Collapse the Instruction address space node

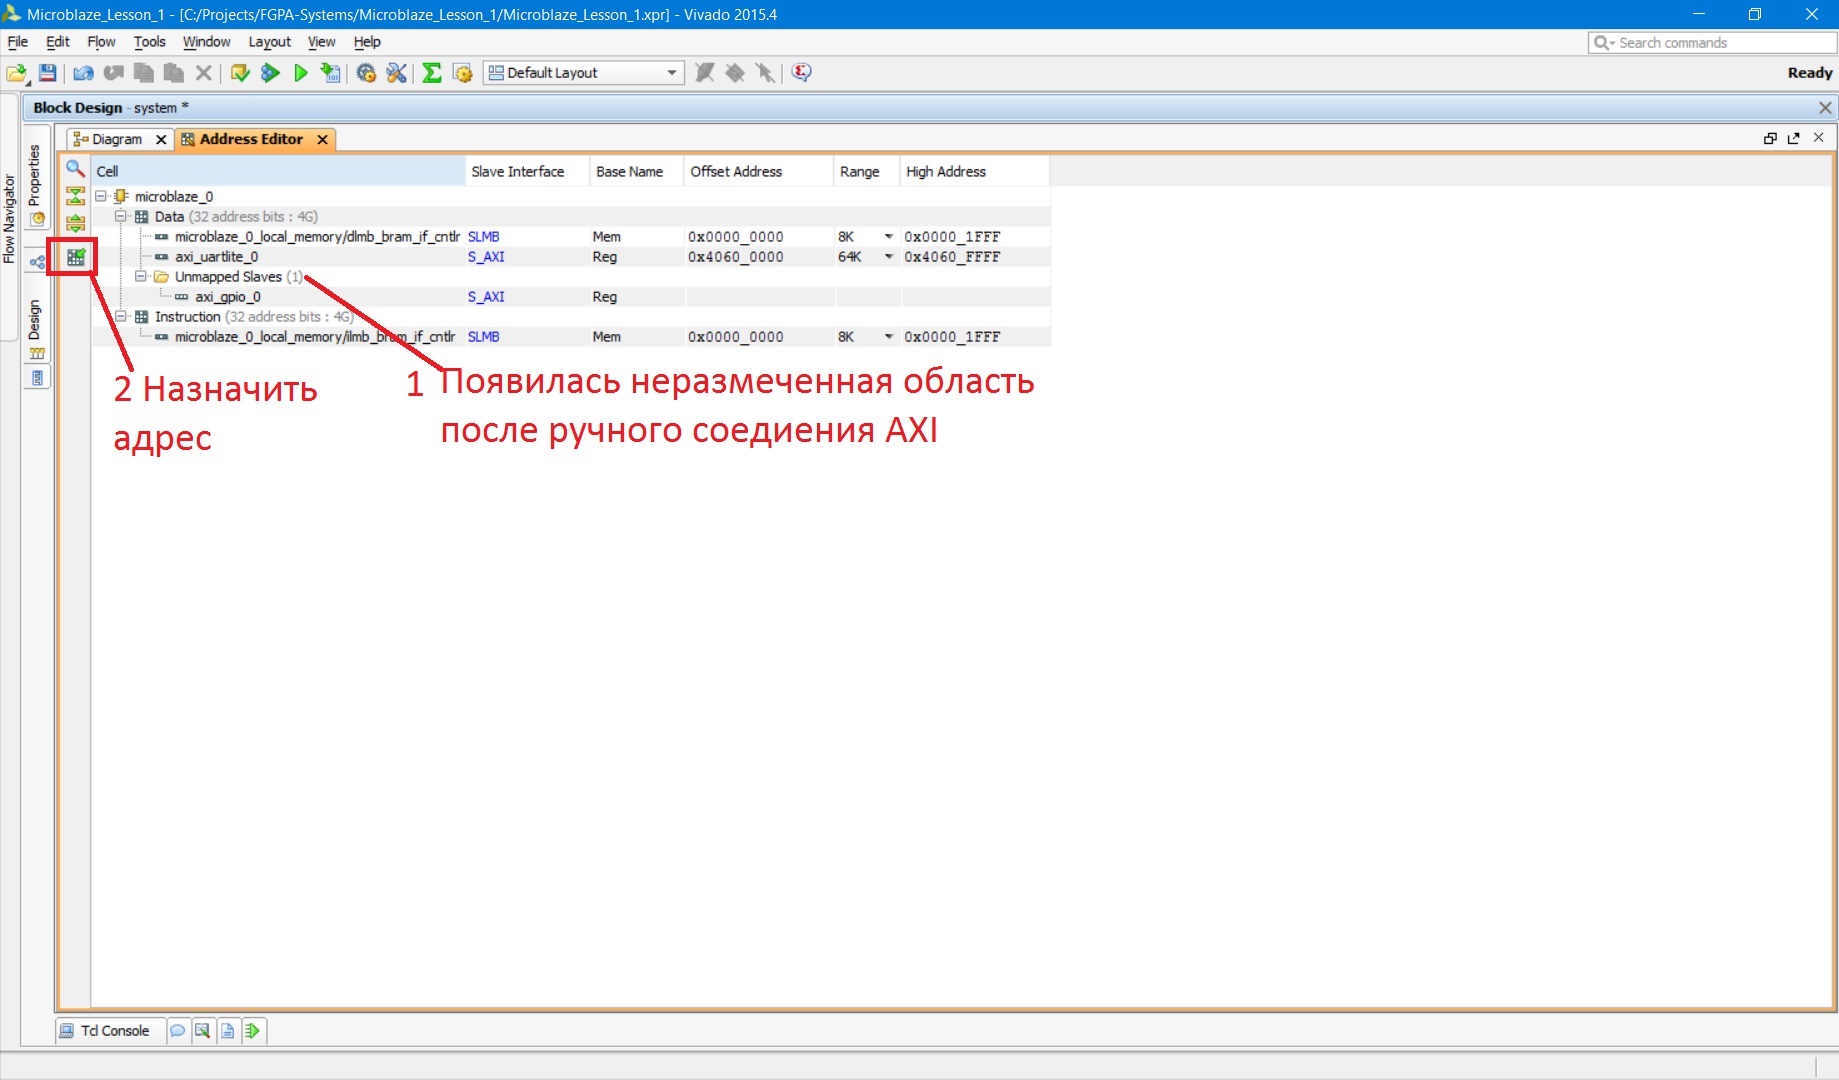pos(121,317)
